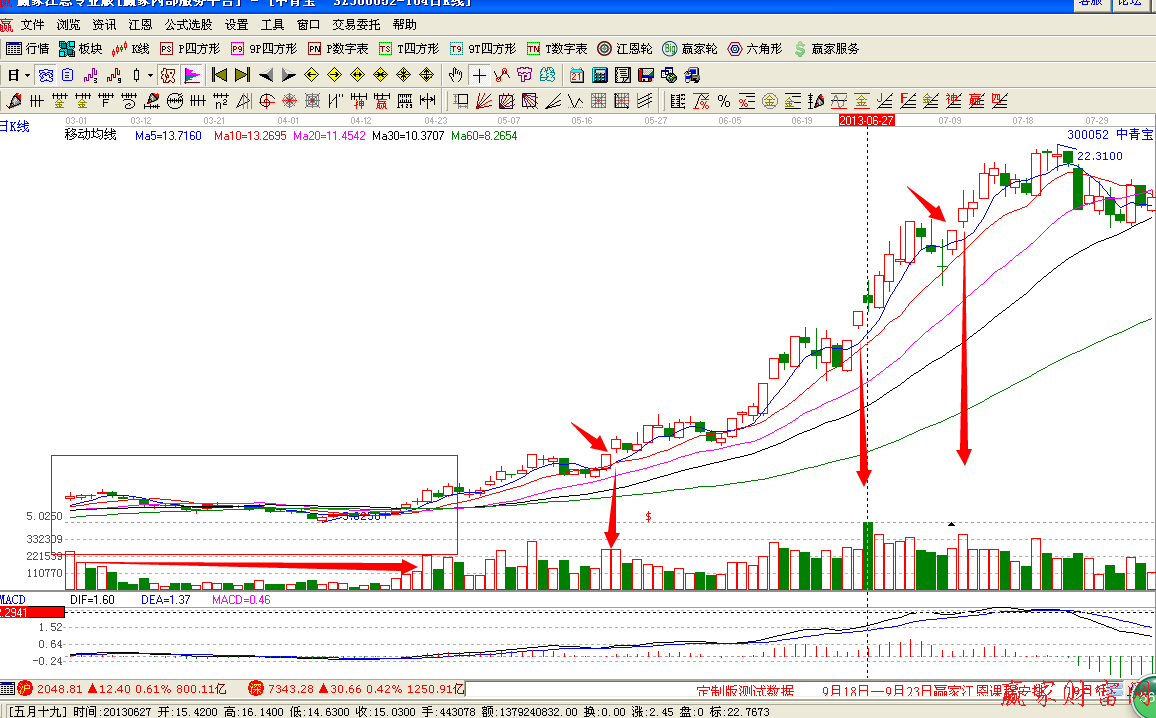Screen dimensions: 1156x718
Task: Select the red pencil drawing tool
Action: (x=13, y=100)
